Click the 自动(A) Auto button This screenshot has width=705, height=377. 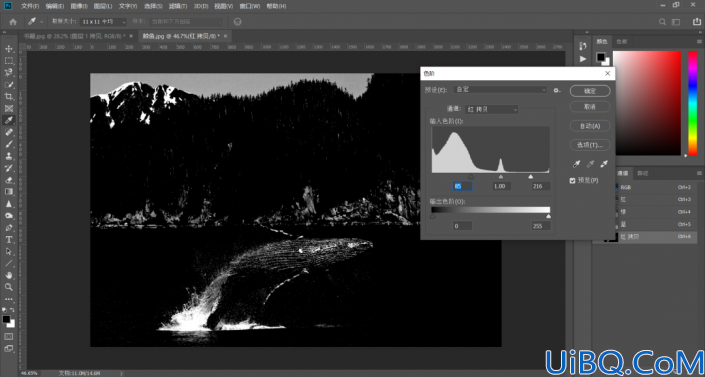click(590, 126)
